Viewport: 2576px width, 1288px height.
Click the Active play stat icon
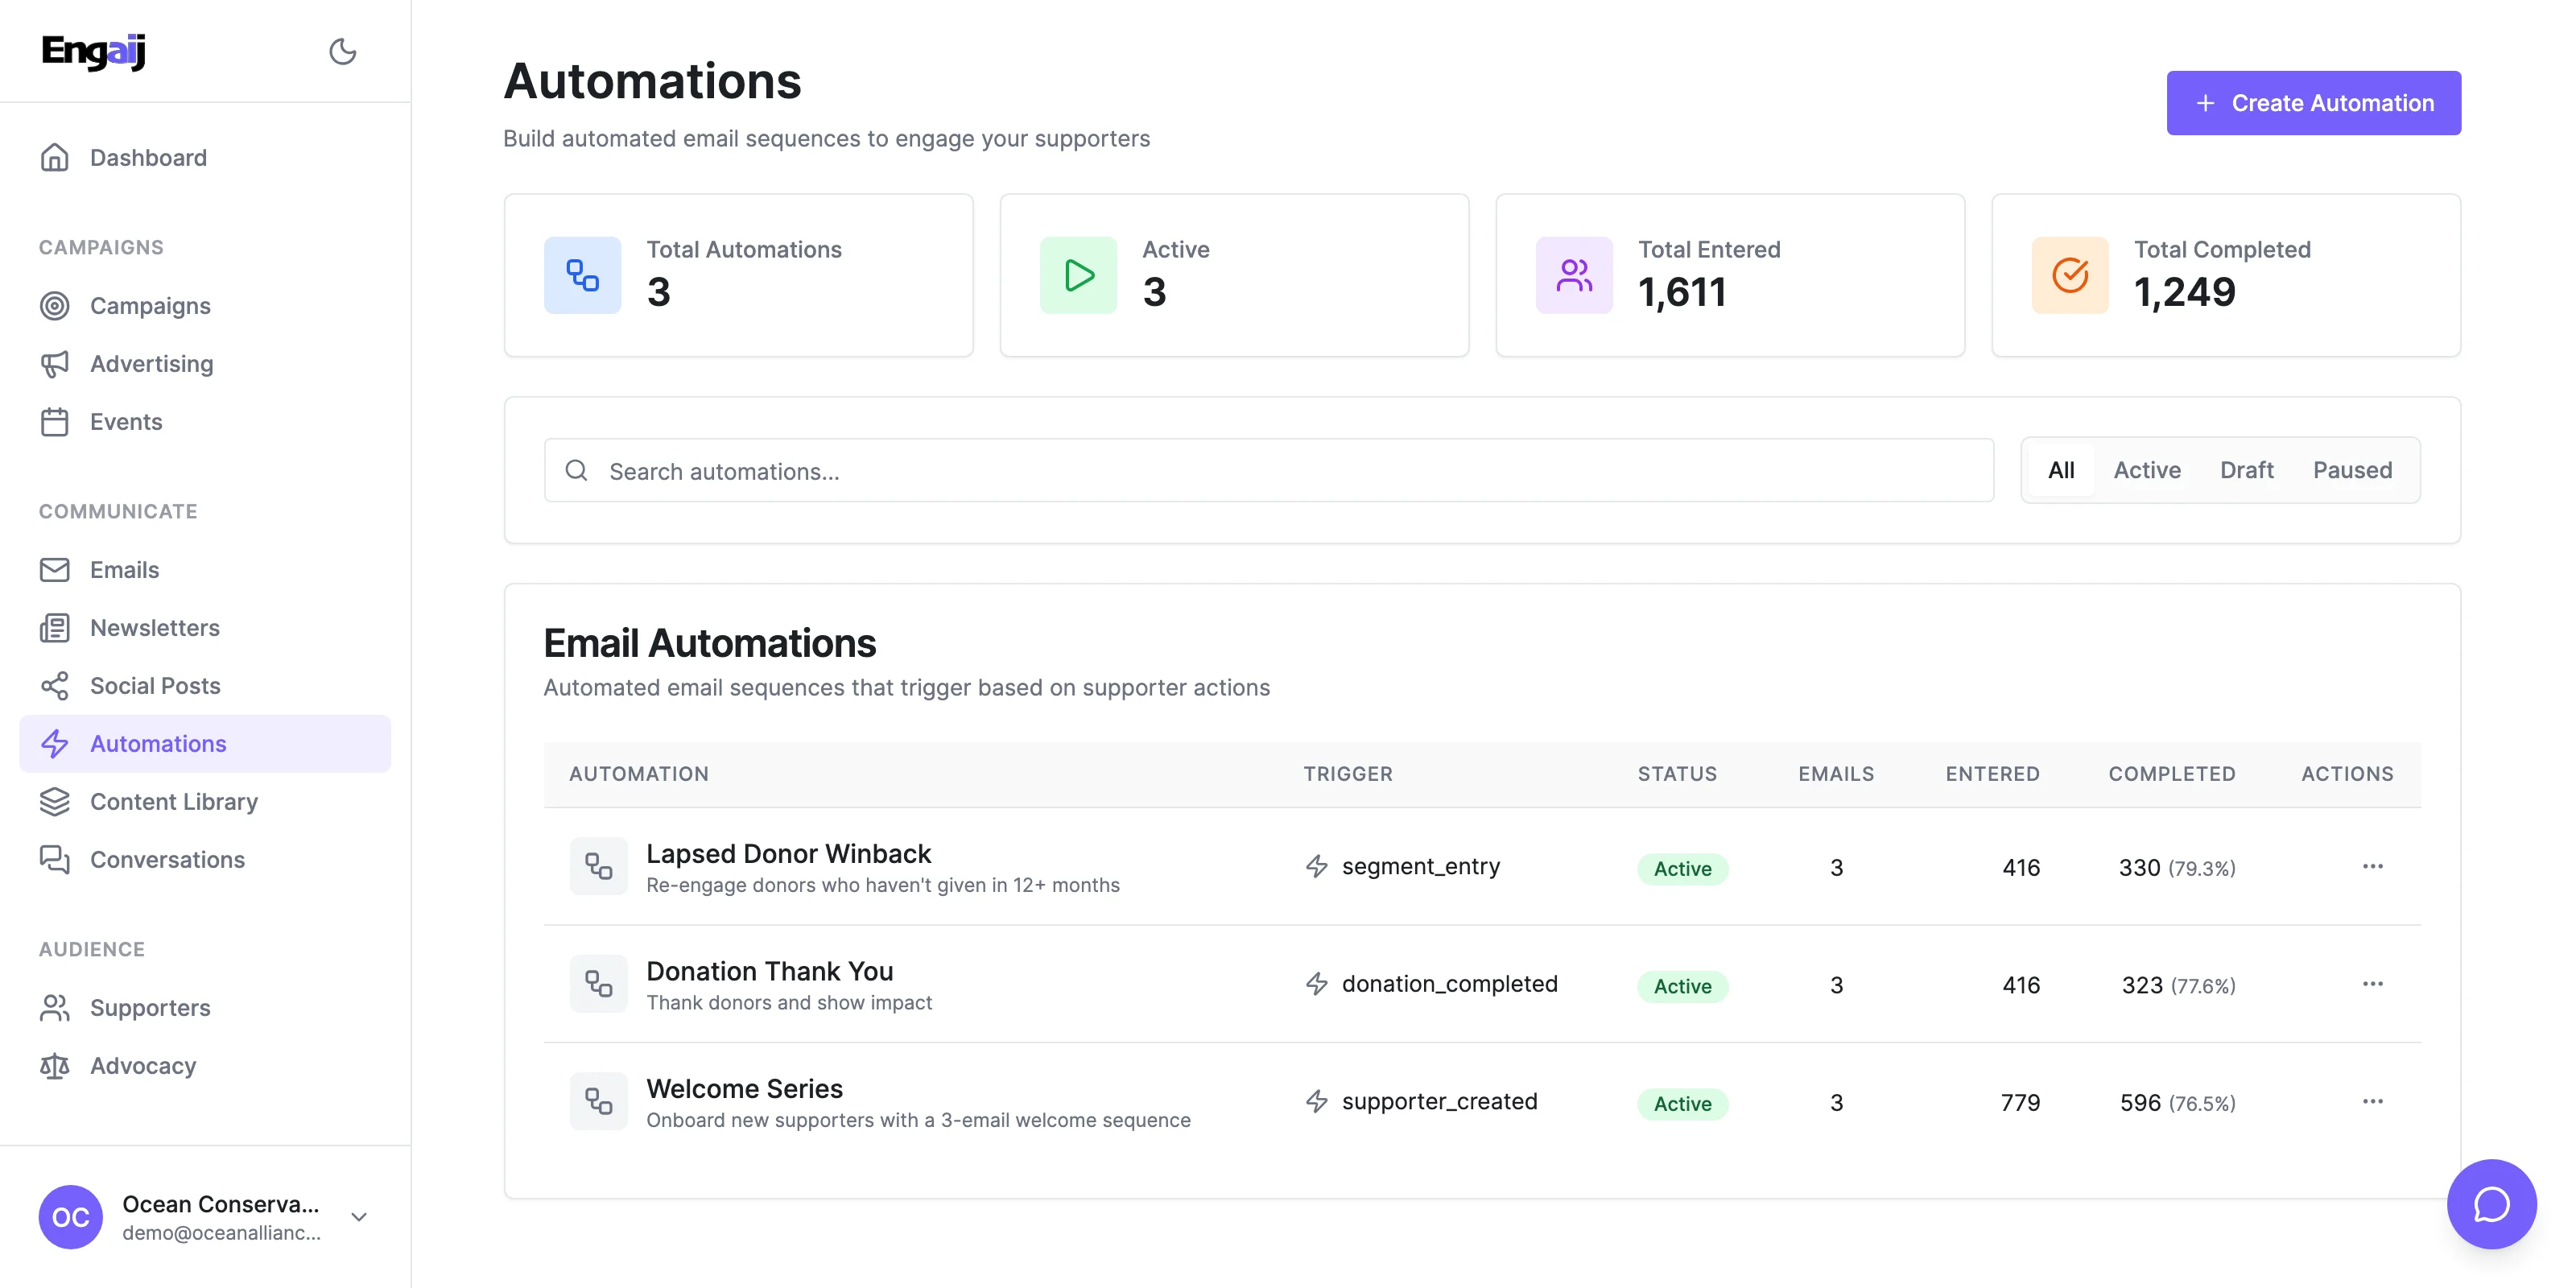pos(1078,275)
